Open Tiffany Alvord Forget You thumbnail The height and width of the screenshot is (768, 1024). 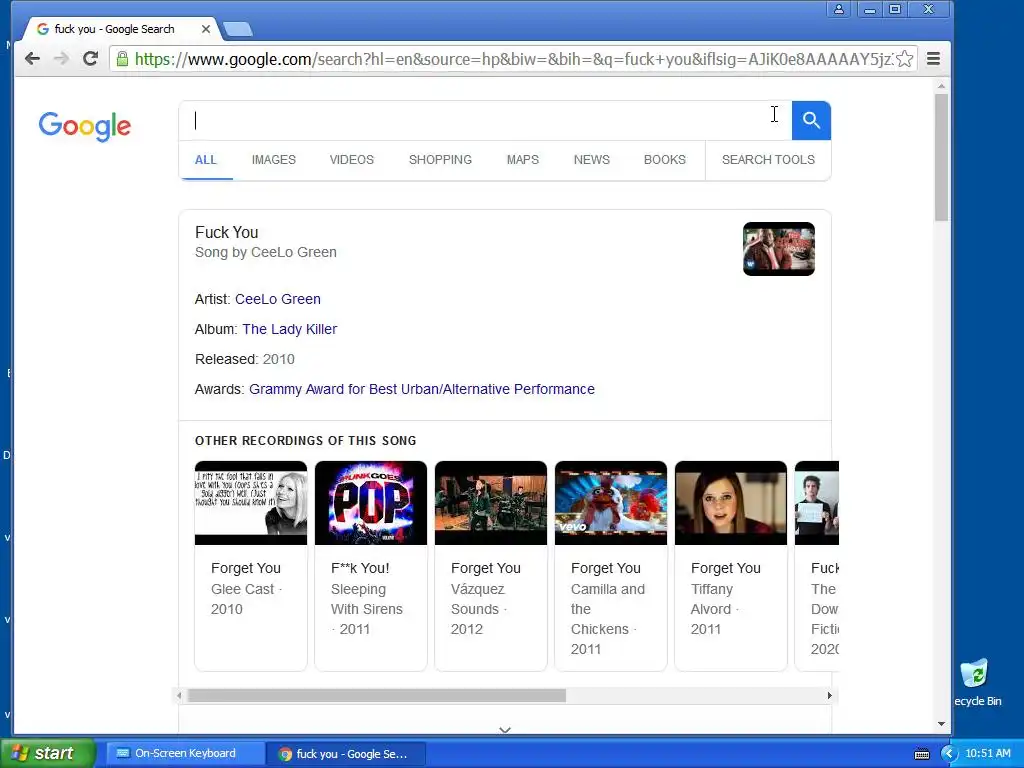tap(731, 503)
